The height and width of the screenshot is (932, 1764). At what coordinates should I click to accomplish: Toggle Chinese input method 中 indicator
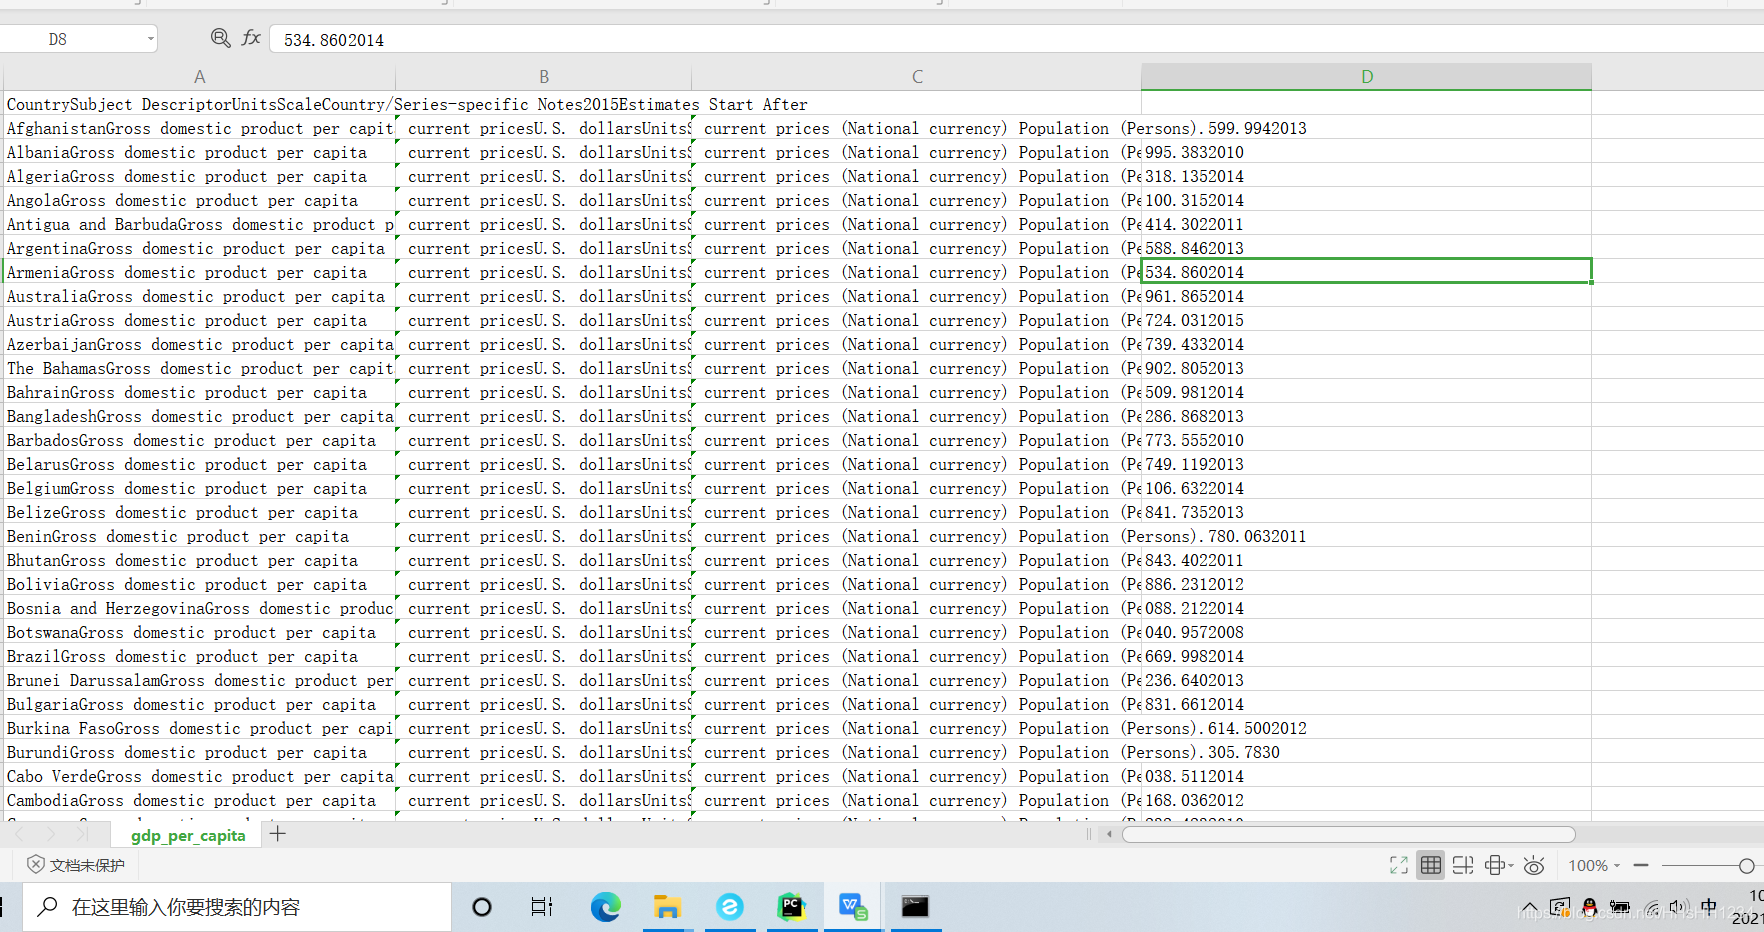pyautogui.click(x=1709, y=907)
